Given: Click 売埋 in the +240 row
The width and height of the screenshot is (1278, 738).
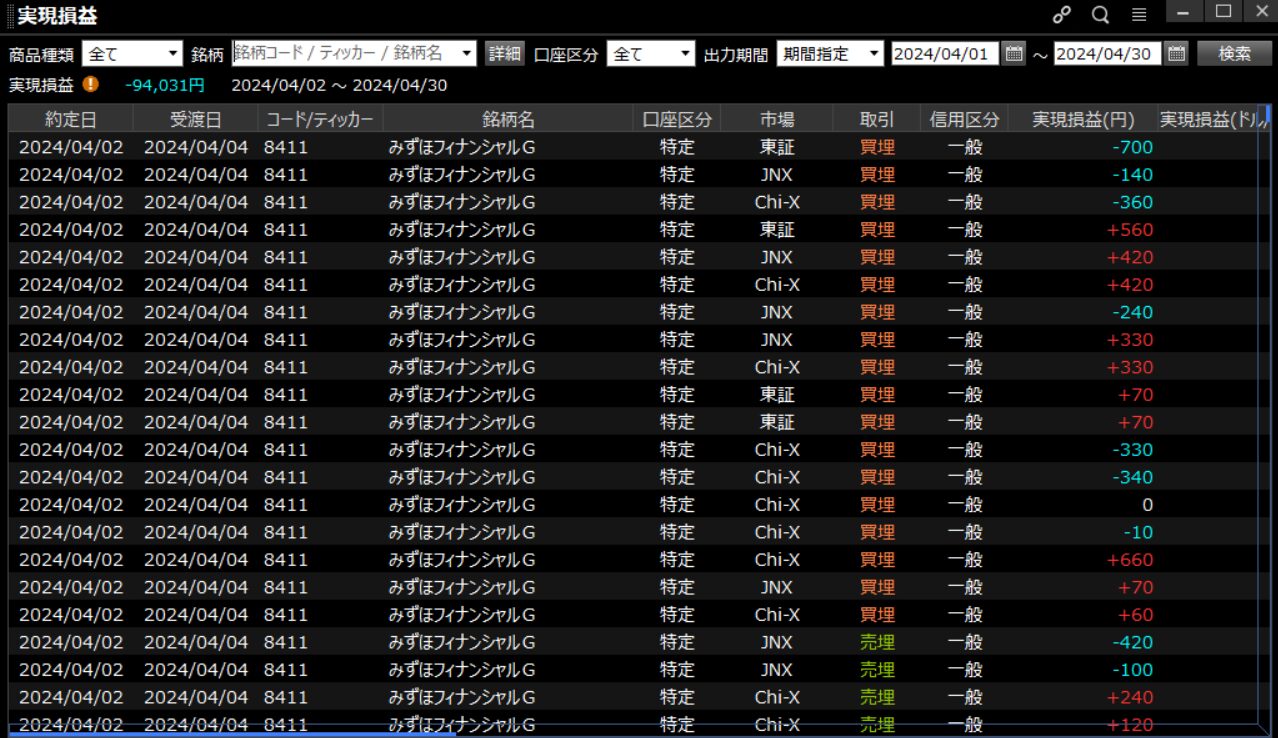Looking at the screenshot, I should pyautogui.click(x=877, y=697).
